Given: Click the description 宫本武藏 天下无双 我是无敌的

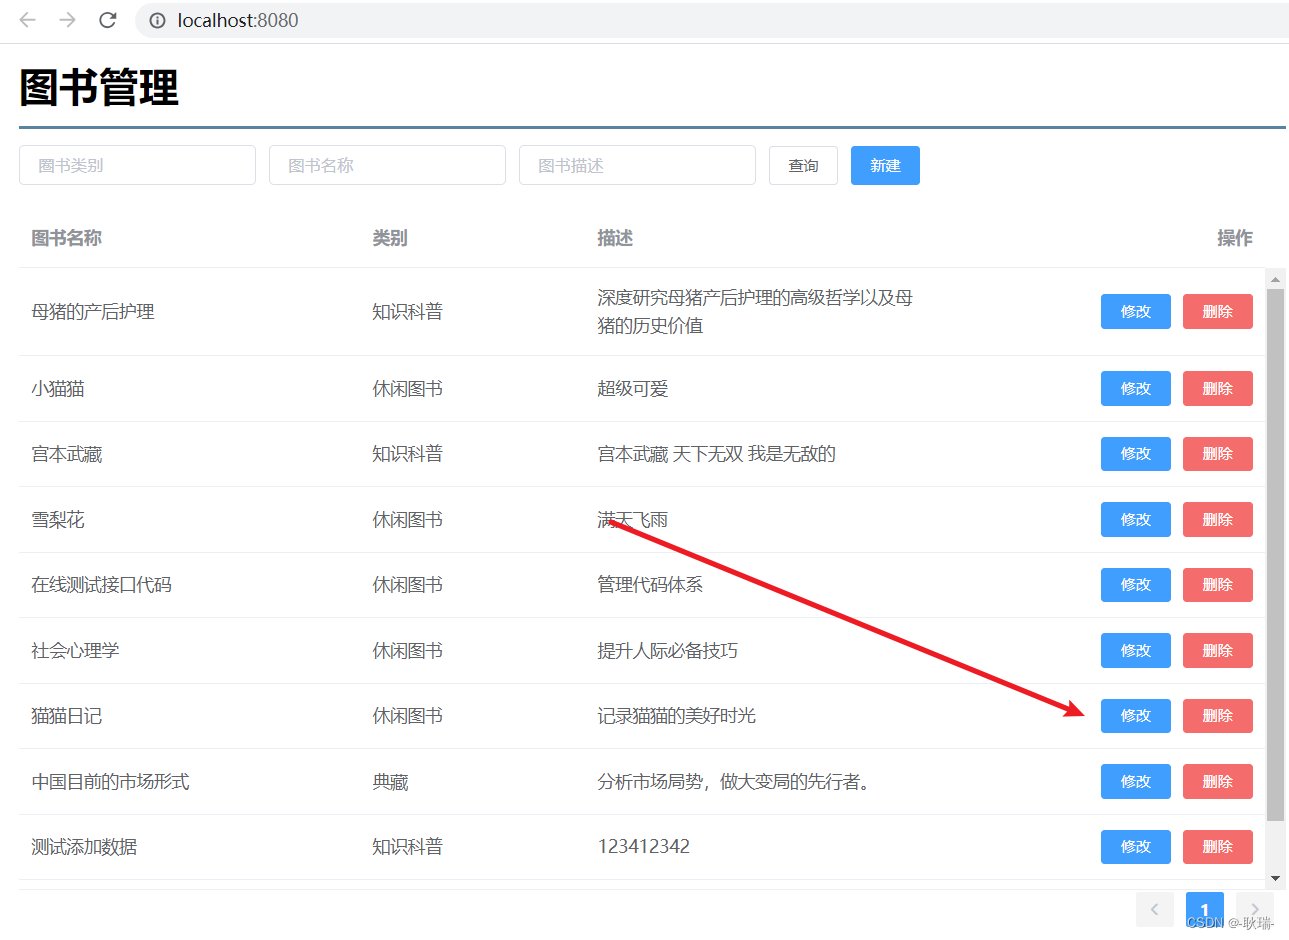Looking at the screenshot, I should click(716, 454).
